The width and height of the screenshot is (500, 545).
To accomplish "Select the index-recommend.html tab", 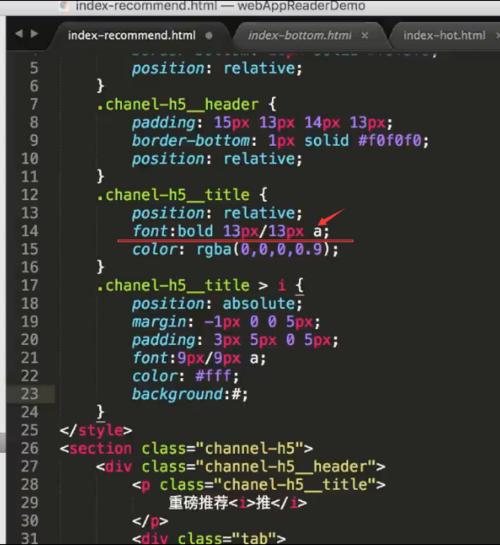I will click(132, 35).
